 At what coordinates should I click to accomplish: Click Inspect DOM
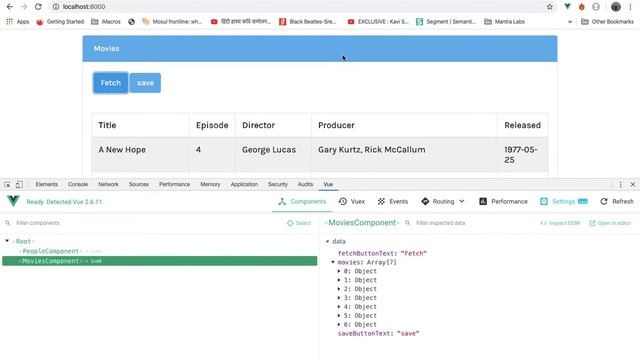[x=560, y=223]
